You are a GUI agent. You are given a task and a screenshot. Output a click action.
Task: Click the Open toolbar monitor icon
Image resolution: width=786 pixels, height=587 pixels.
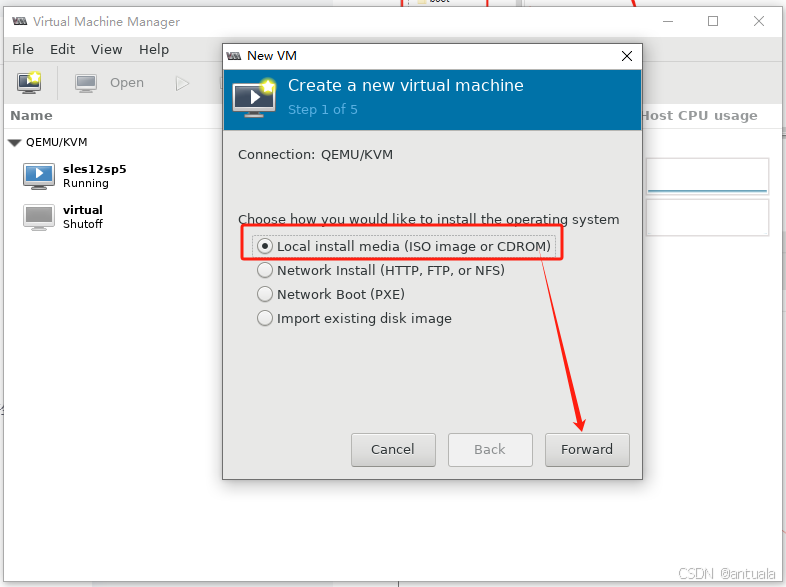(x=86, y=83)
